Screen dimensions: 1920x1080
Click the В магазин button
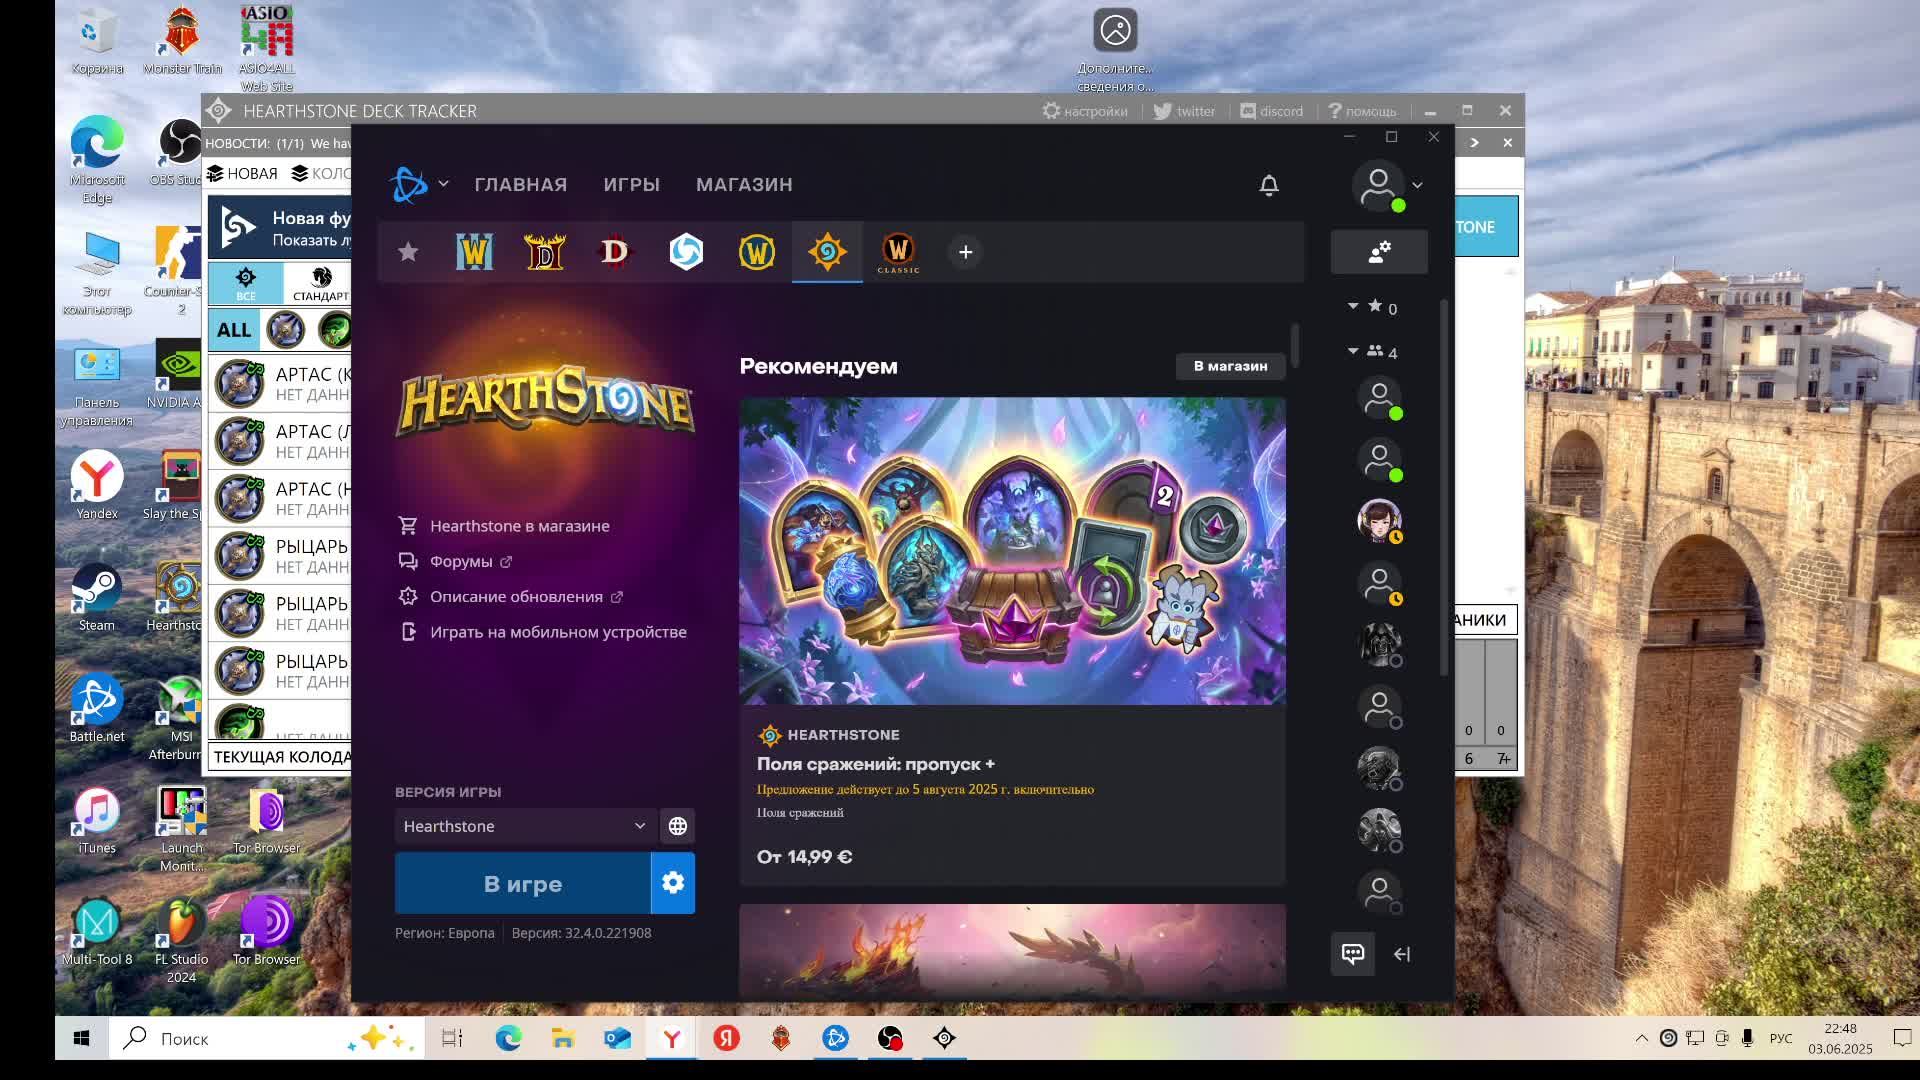[1230, 366]
